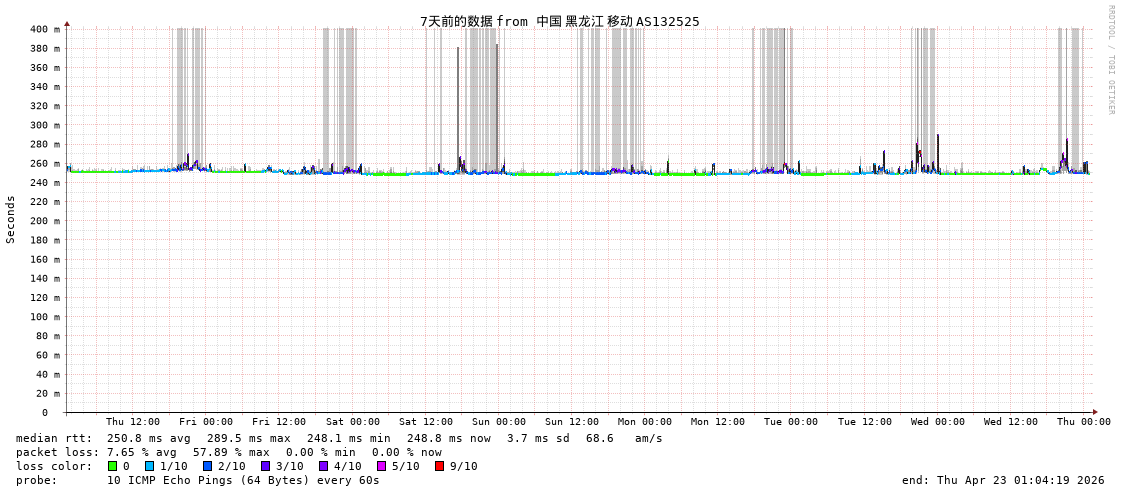Click the magenta 5/10 loss swatch
The width and height of the screenshot is (1121, 494).
[381, 466]
